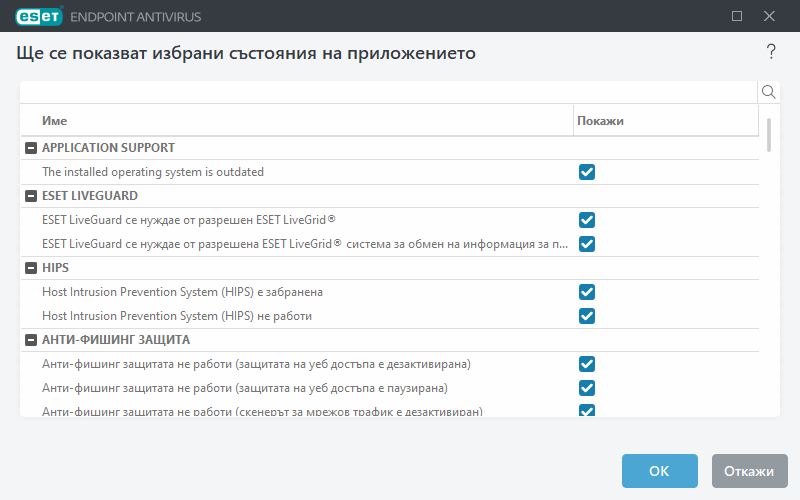Collapse АНТИ-ФИШИНГ ЗАЩИТА group
The height and width of the screenshot is (500, 800).
[30, 340]
